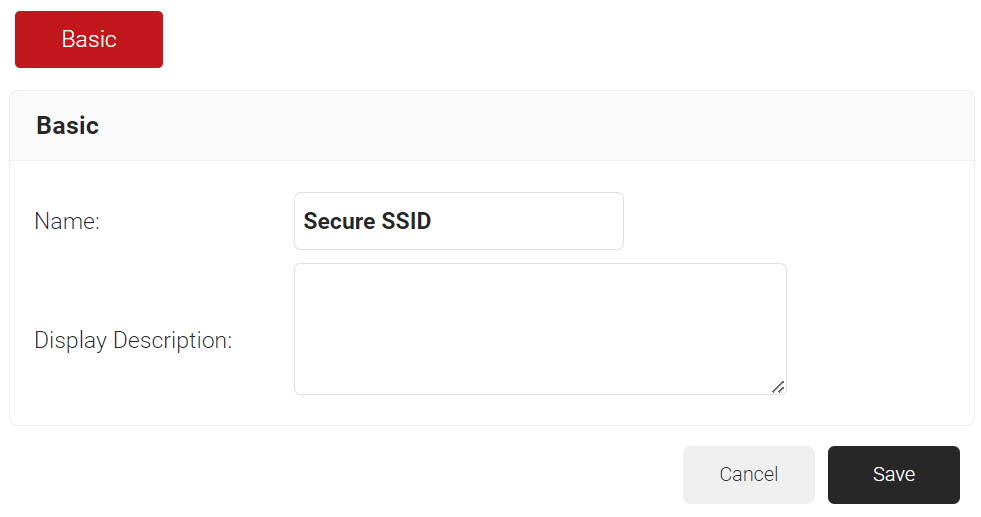Image resolution: width=981 pixels, height=517 pixels.
Task: Click the Name field label
Action: pyautogui.click(x=67, y=221)
